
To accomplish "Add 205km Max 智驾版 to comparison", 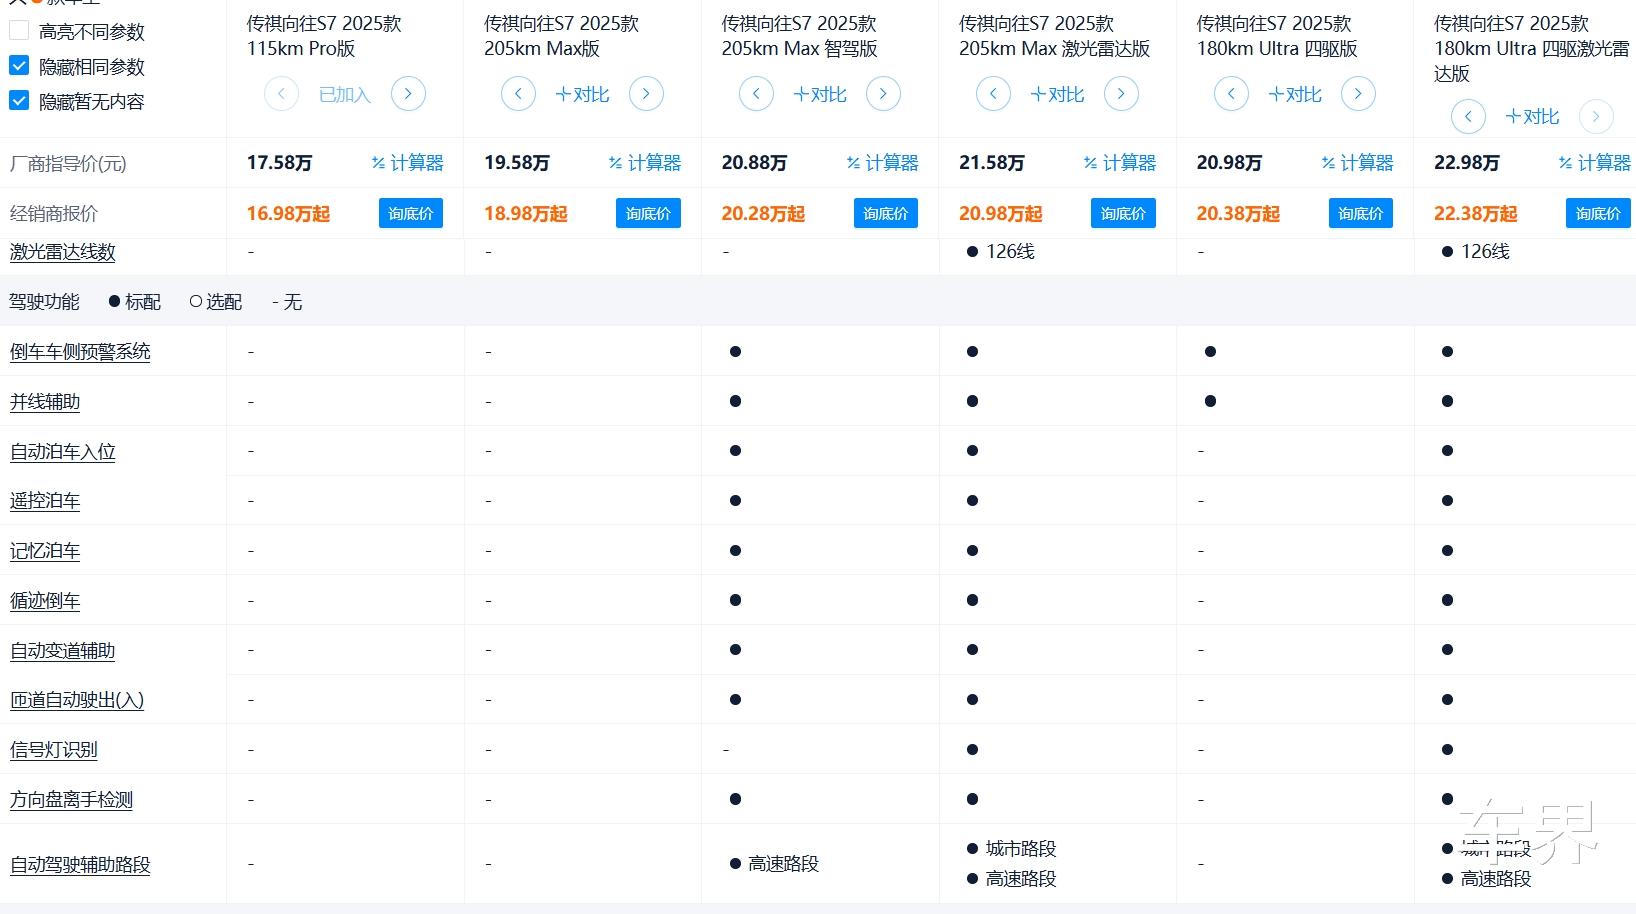I will pyautogui.click(x=820, y=94).
